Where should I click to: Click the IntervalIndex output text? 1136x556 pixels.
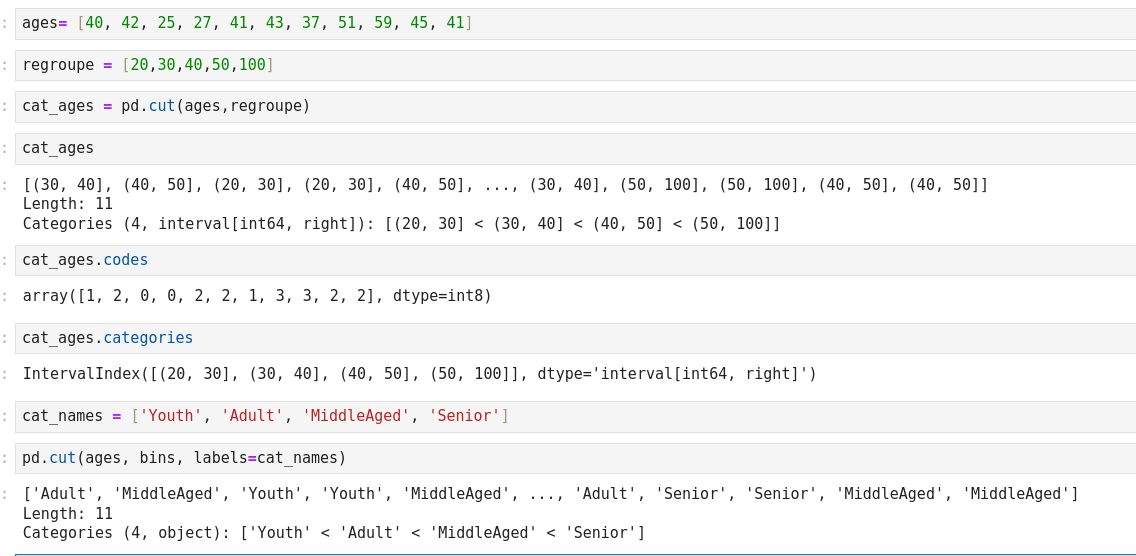(x=419, y=374)
